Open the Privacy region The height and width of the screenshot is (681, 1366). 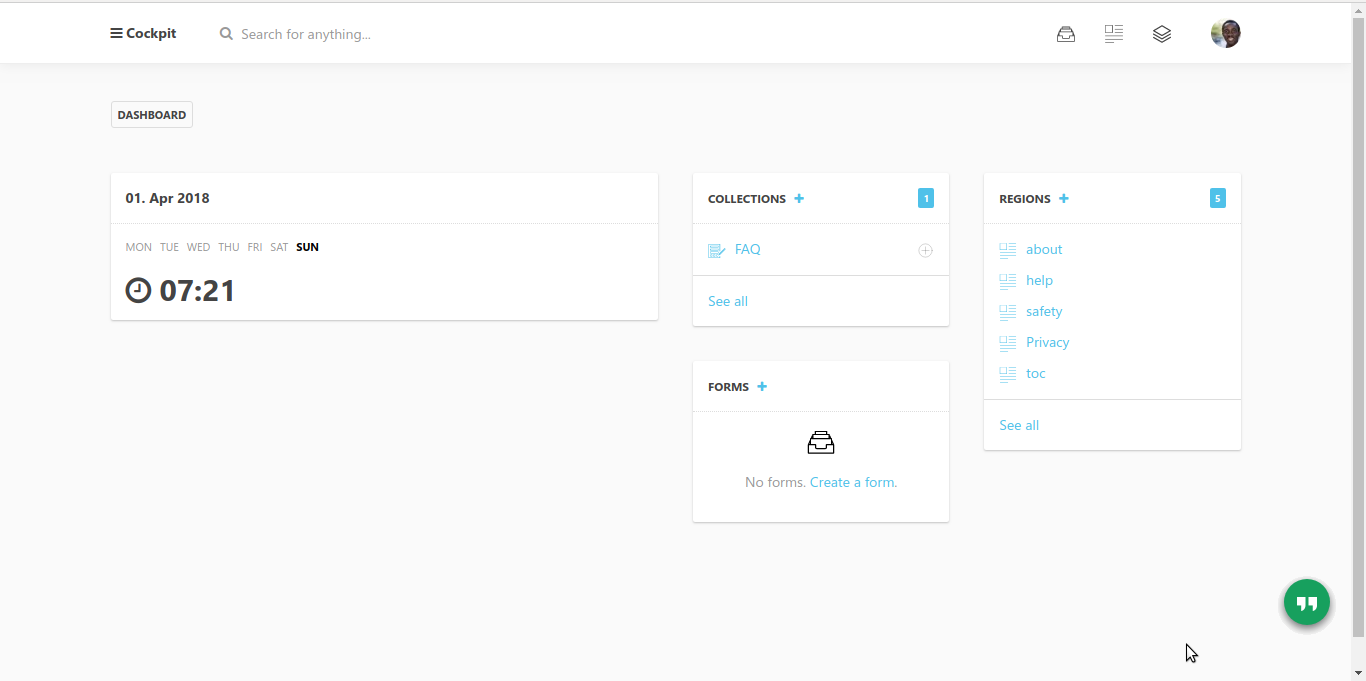1047,342
